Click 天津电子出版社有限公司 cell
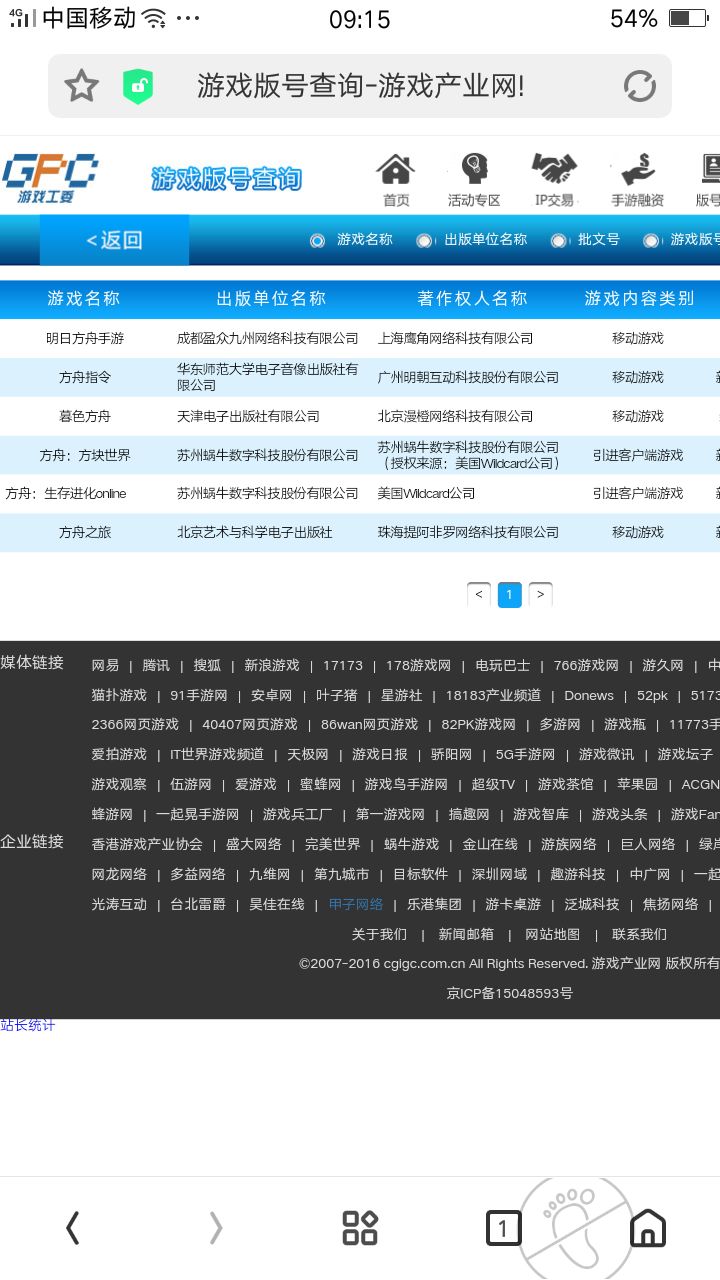This screenshot has height=1280, width=720. (248, 416)
